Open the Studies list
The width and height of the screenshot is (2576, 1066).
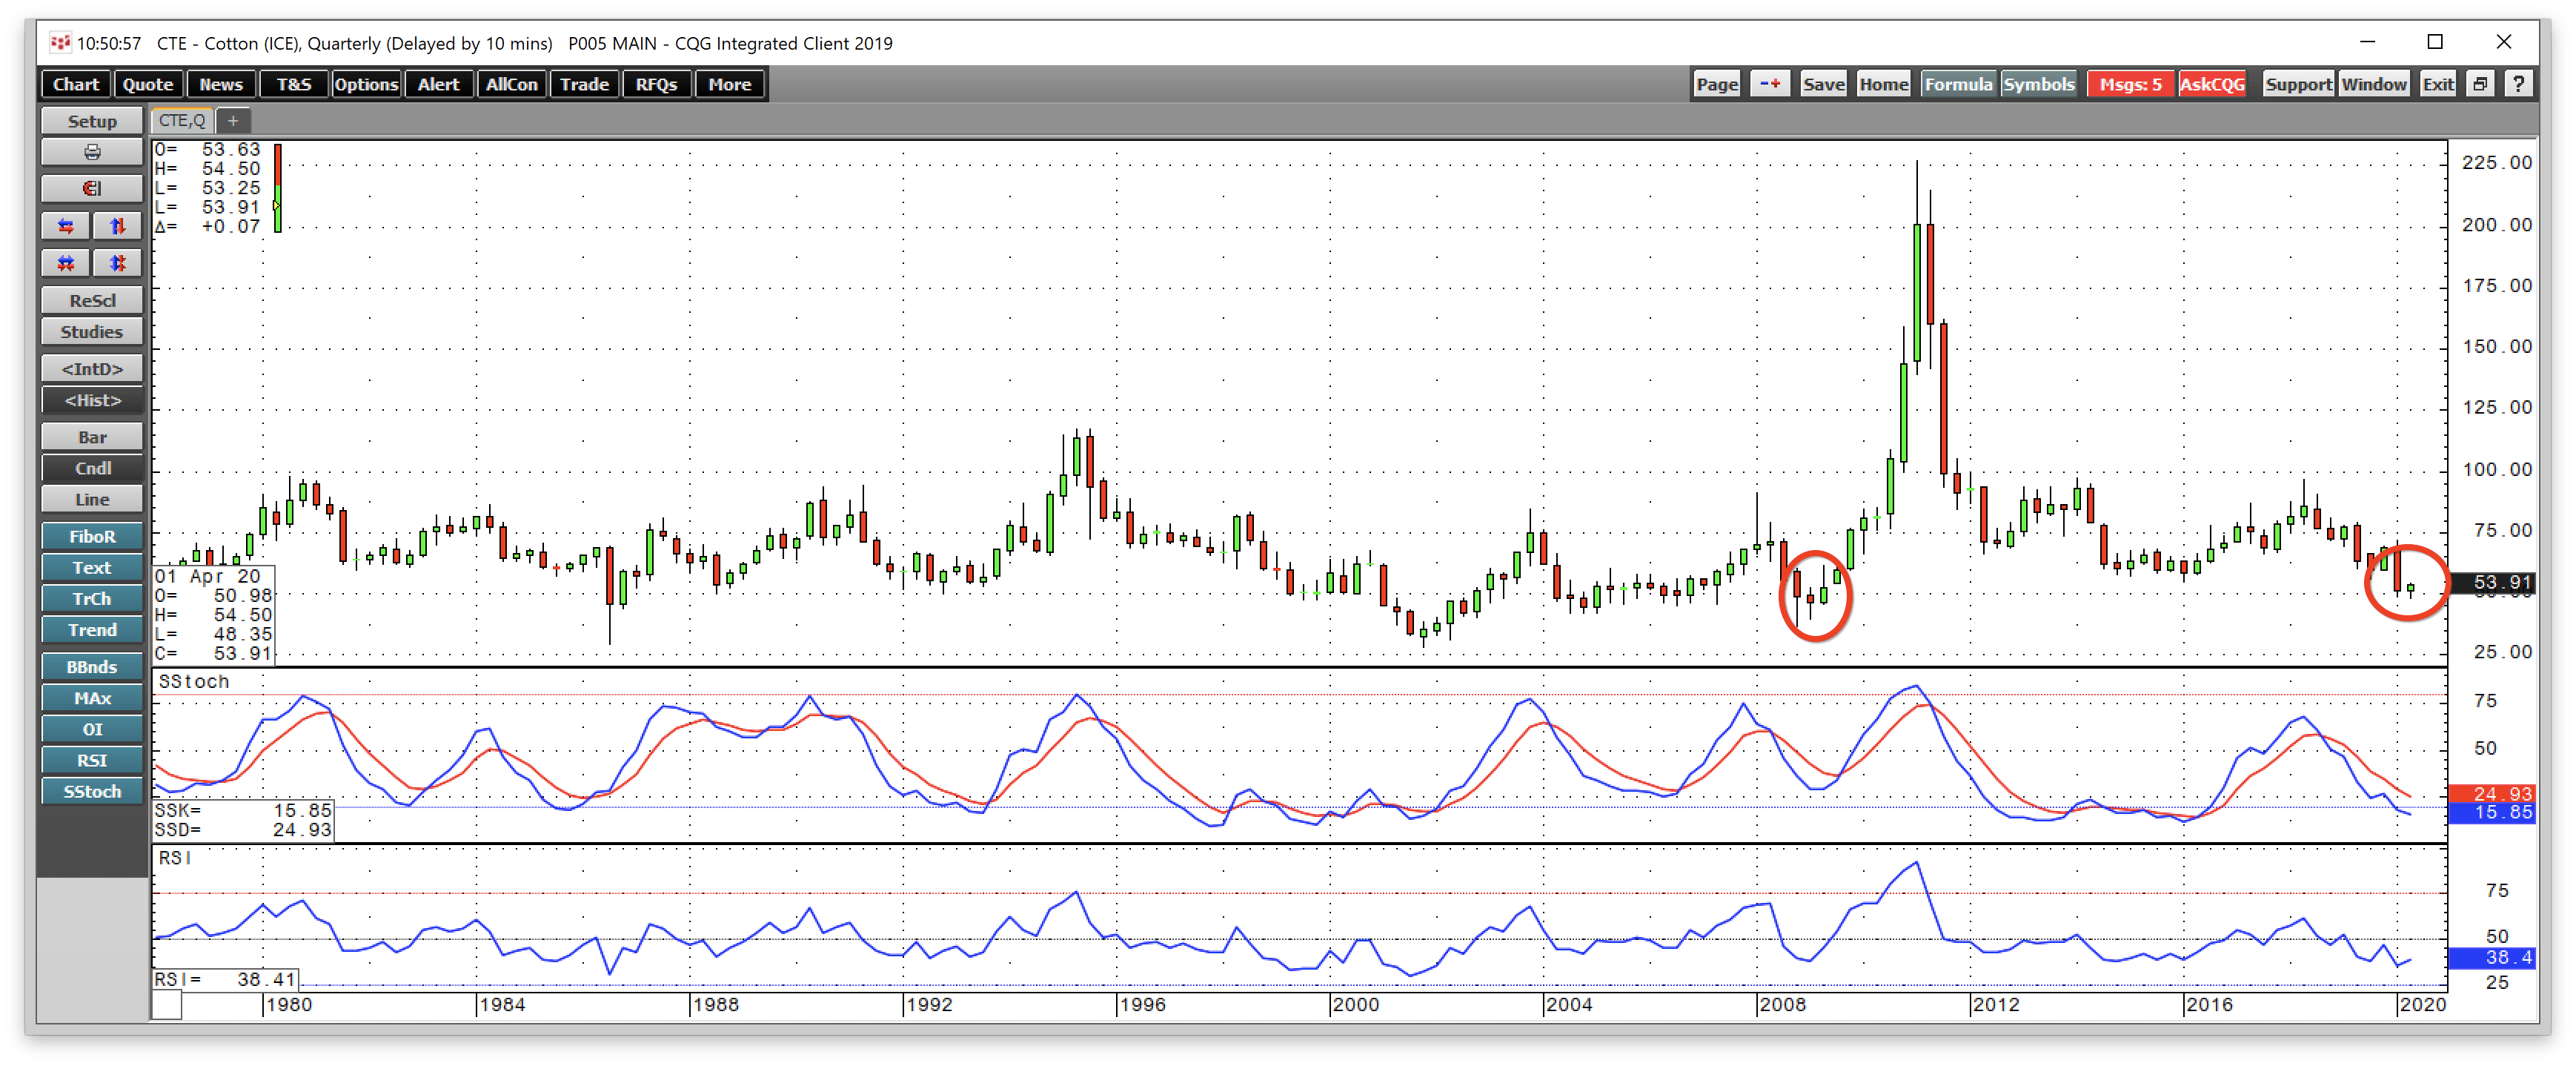92,332
